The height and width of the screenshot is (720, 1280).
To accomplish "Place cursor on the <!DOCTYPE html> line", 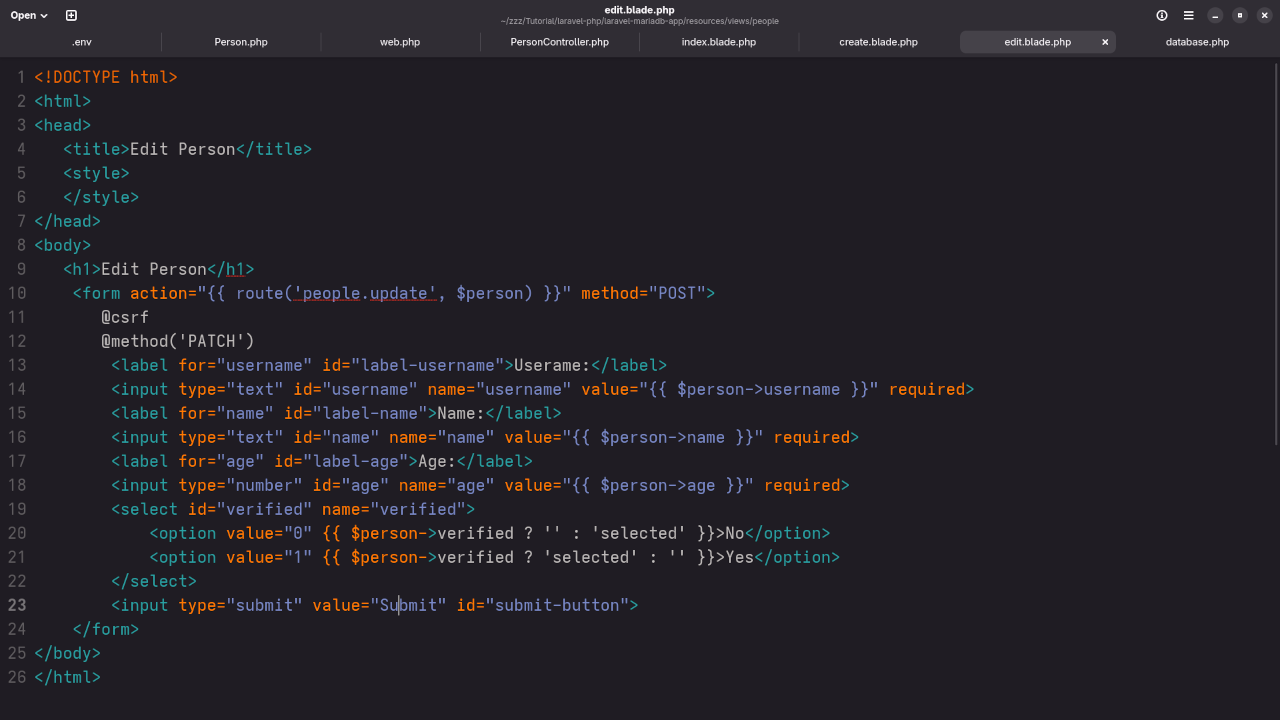I will coord(105,77).
